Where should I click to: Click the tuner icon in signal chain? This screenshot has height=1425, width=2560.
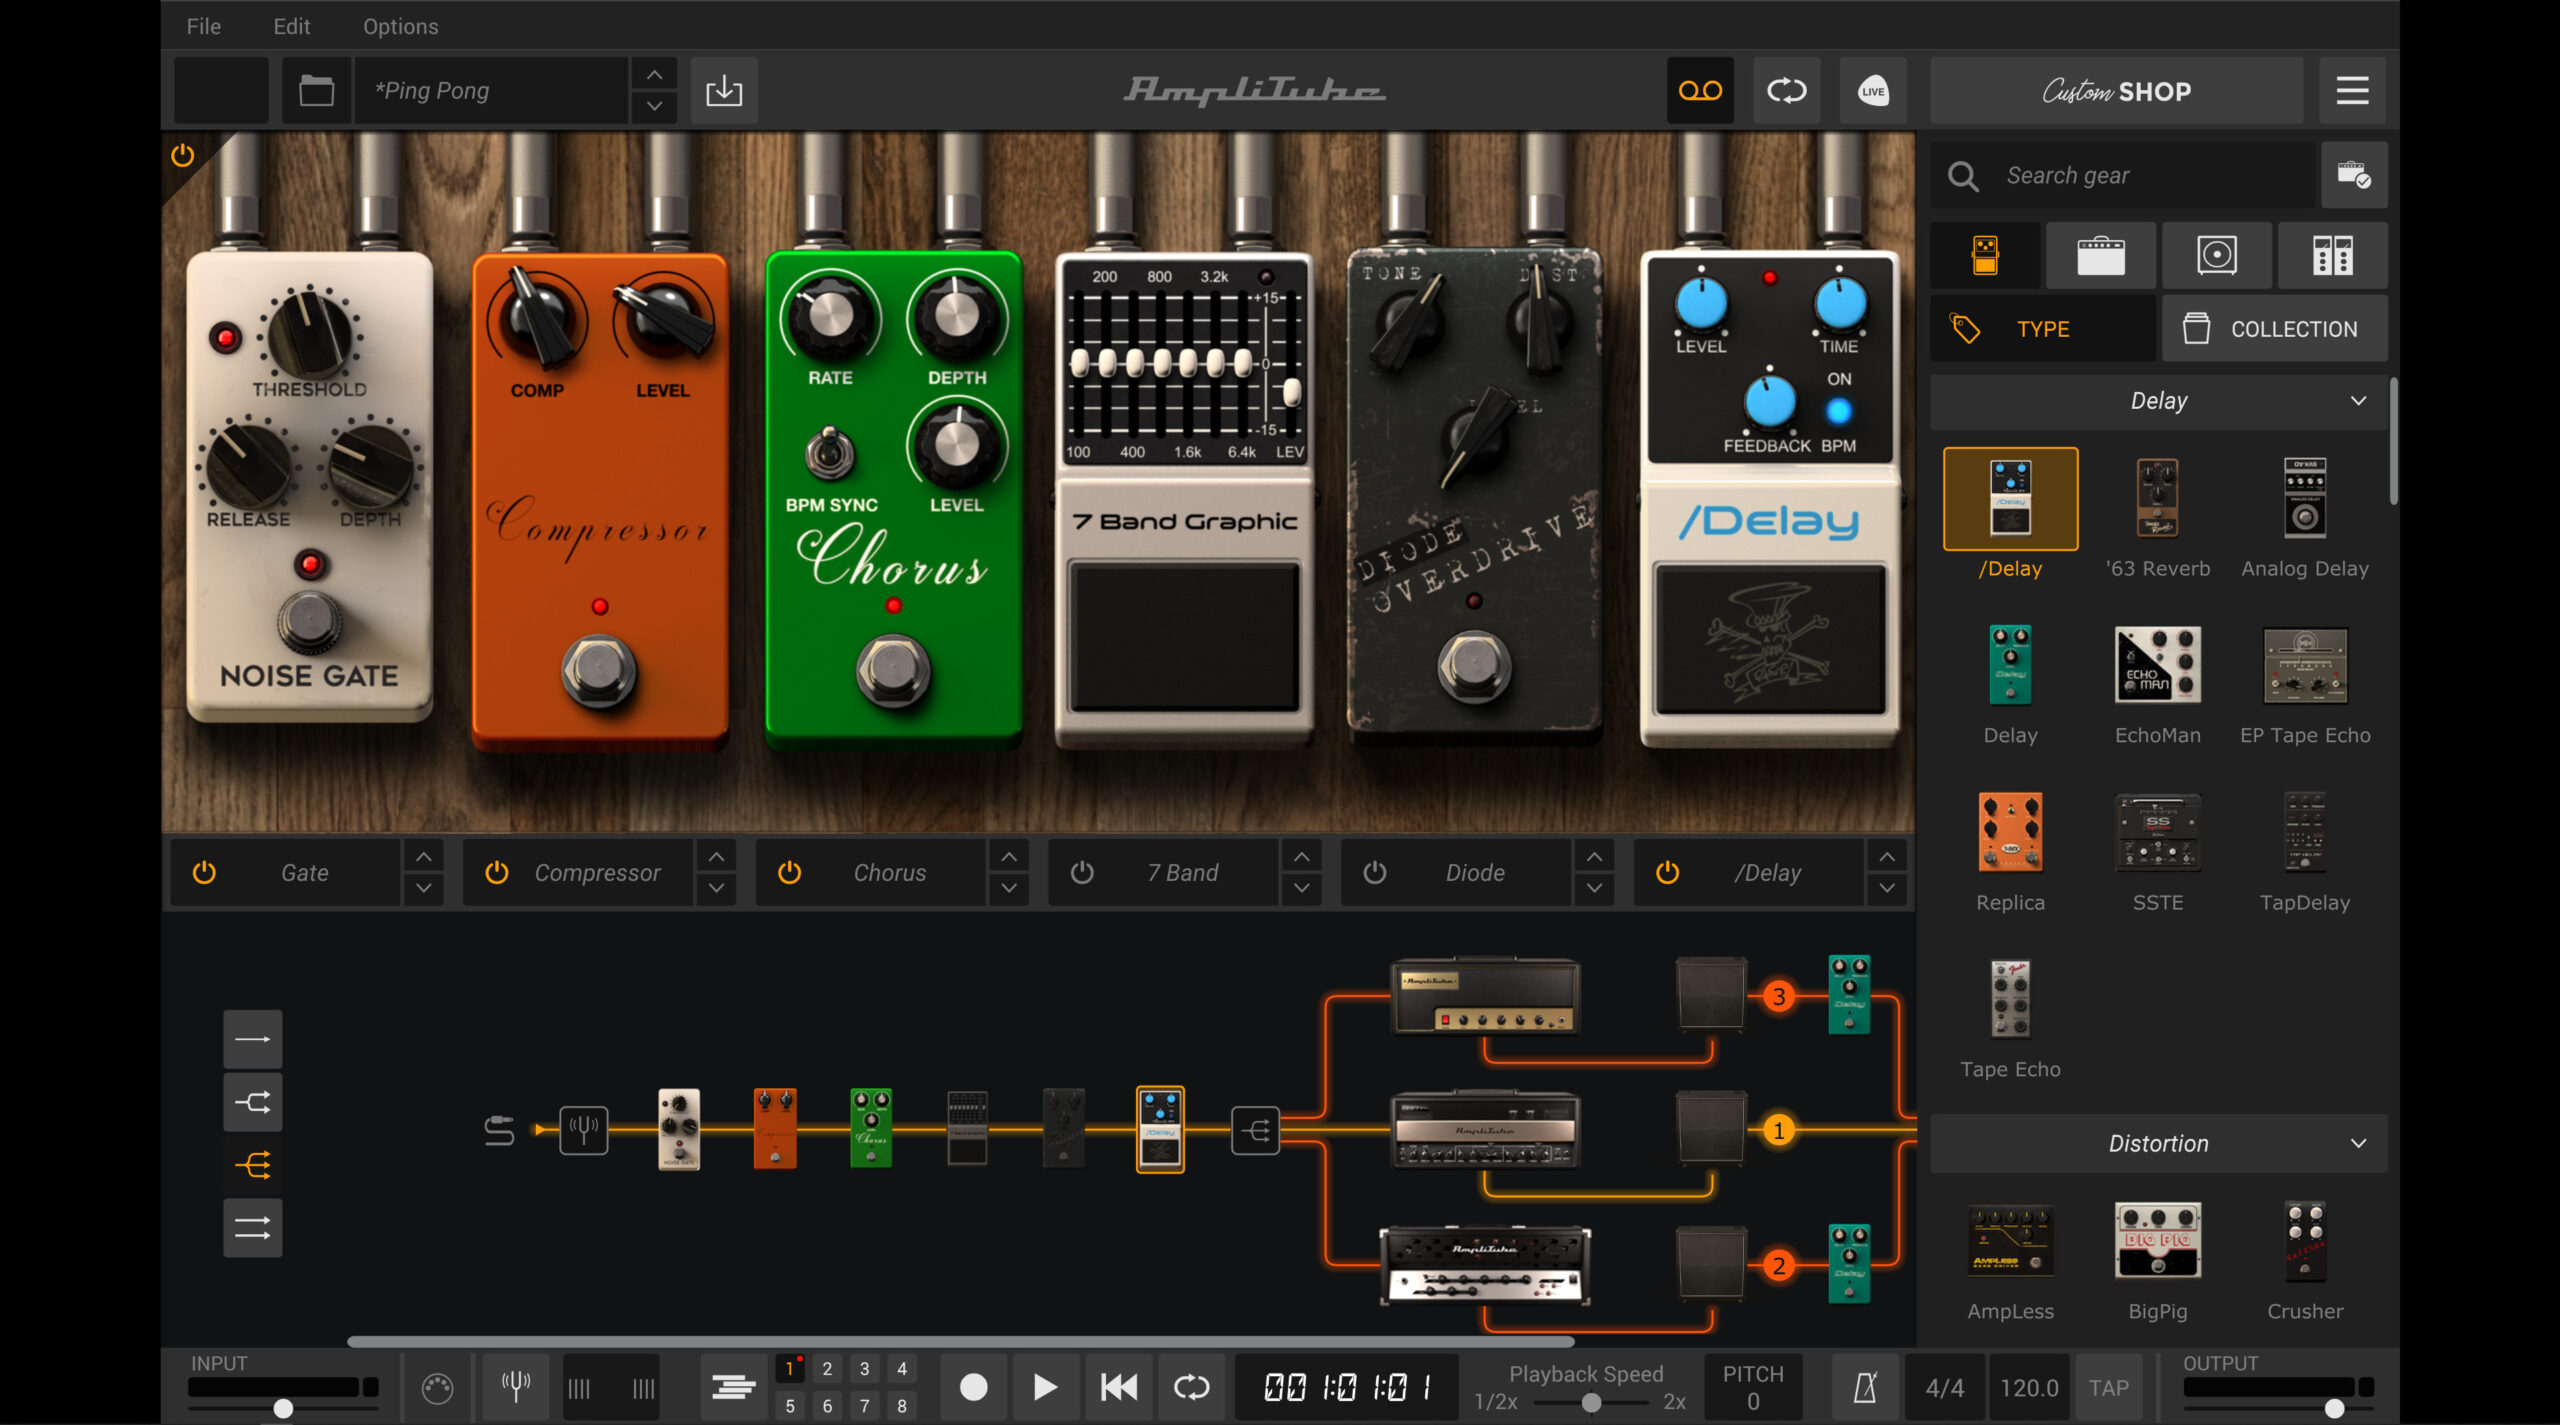point(583,1130)
